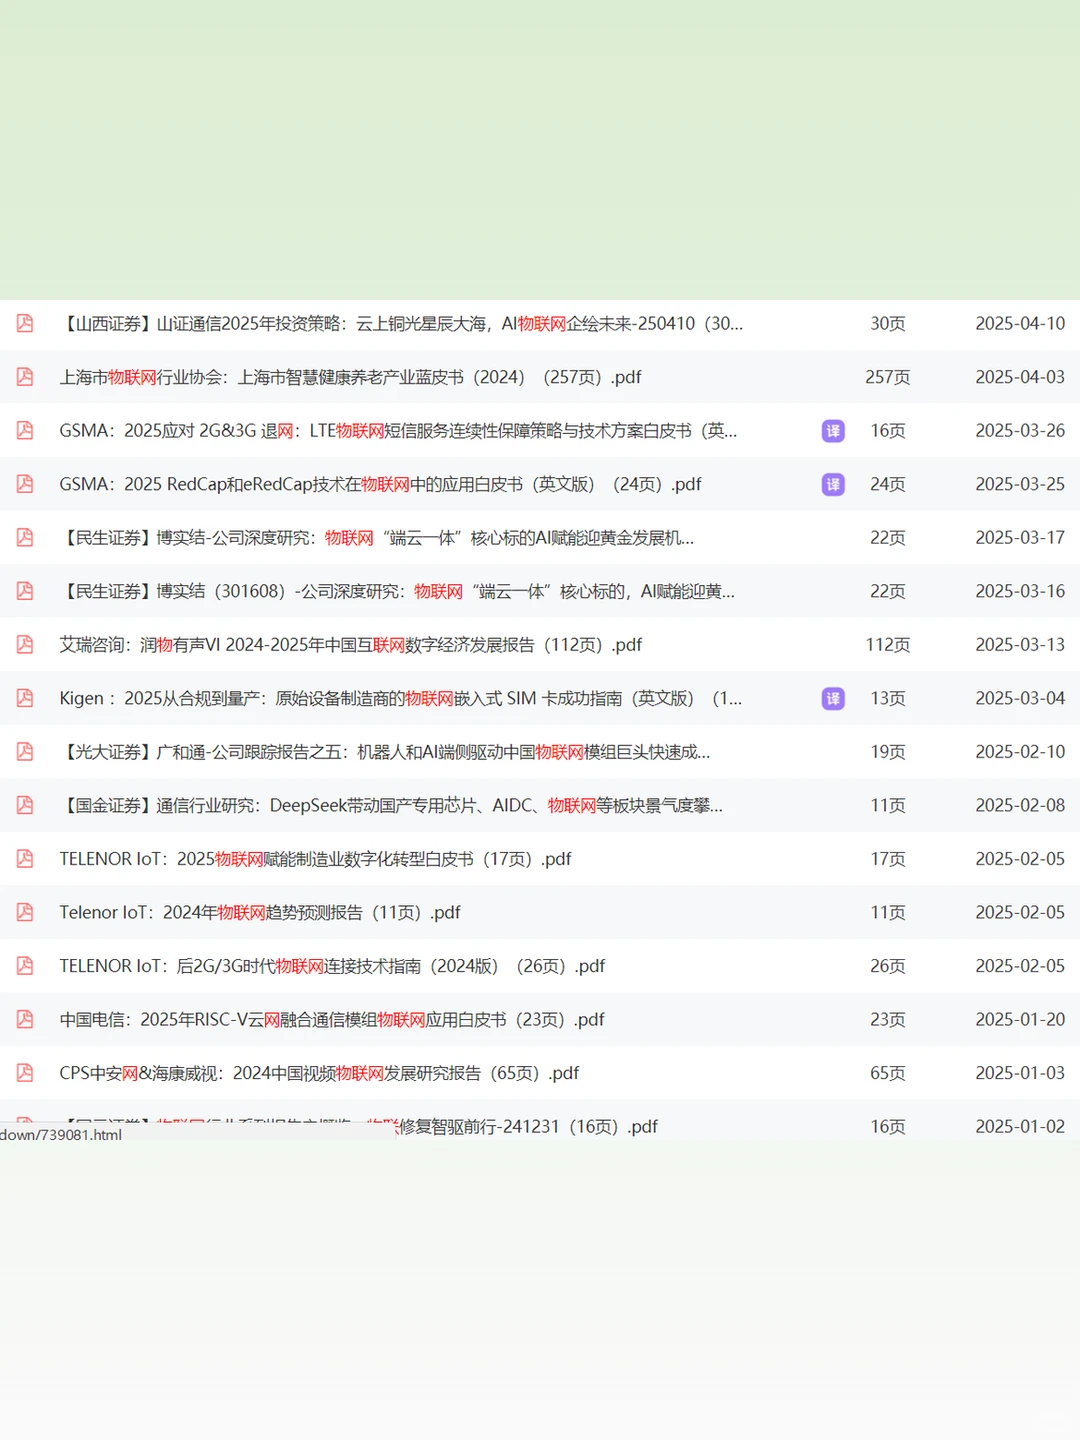Open 博实结(301608) 公司深度研究 report
1080x1440 pixels.
(397, 591)
